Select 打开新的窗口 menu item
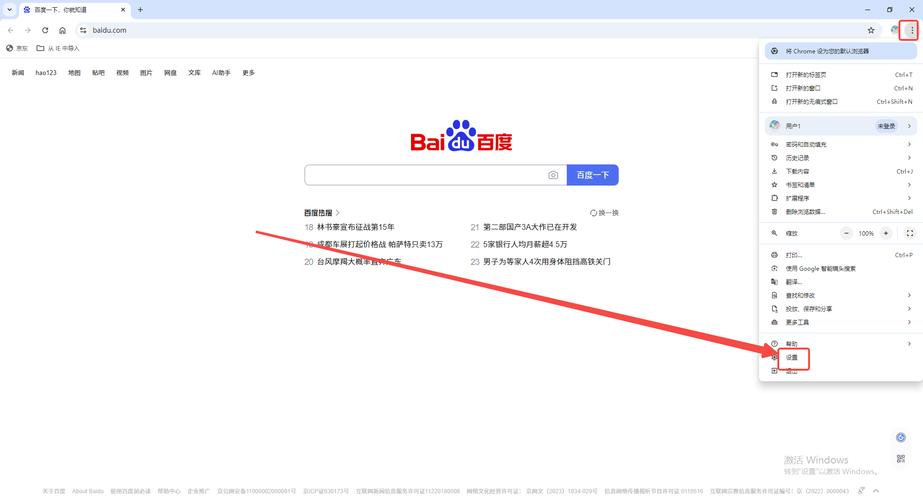Viewport: 923px width, 500px height. point(841,88)
